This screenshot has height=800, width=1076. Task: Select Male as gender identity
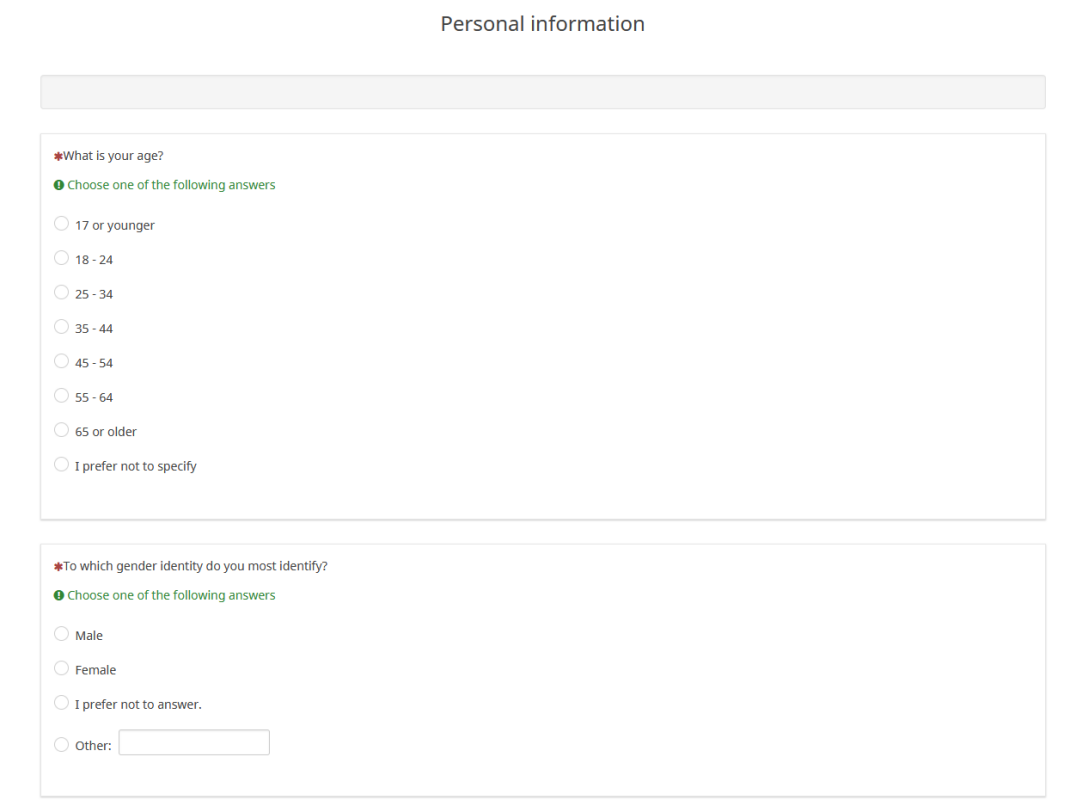coord(62,634)
